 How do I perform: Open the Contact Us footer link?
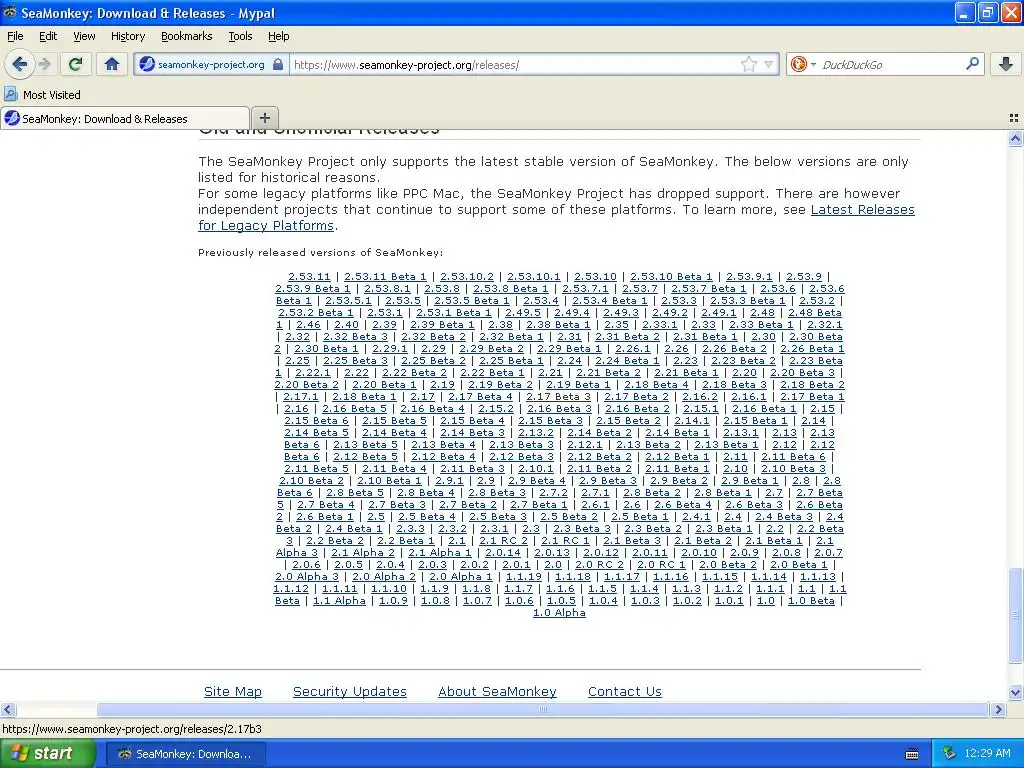tap(624, 691)
